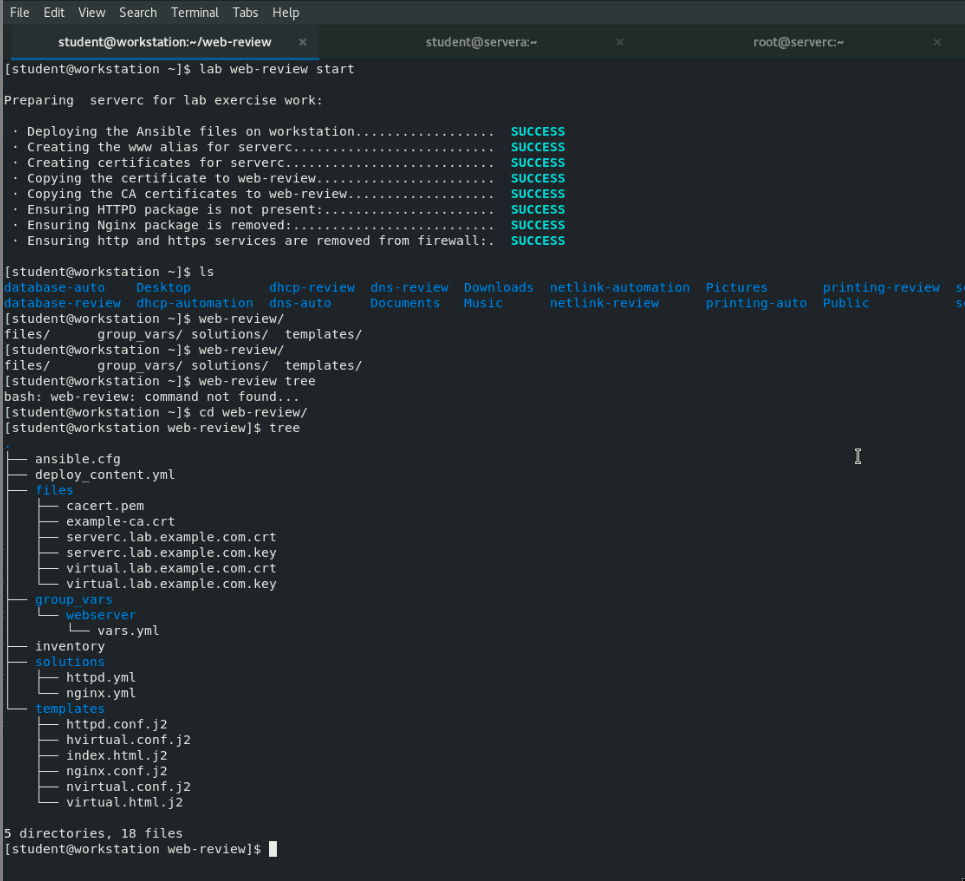Viewport: 965px width, 881px height.
Task: Click hvirtual.conf.j2 file name
Action: [x=129, y=739]
